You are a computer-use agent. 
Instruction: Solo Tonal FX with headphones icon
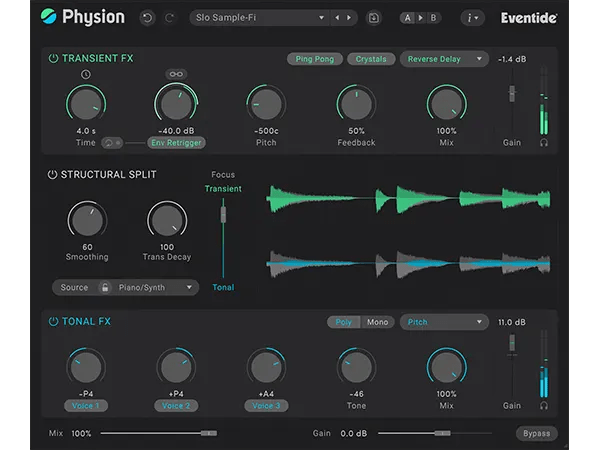click(544, 406)
